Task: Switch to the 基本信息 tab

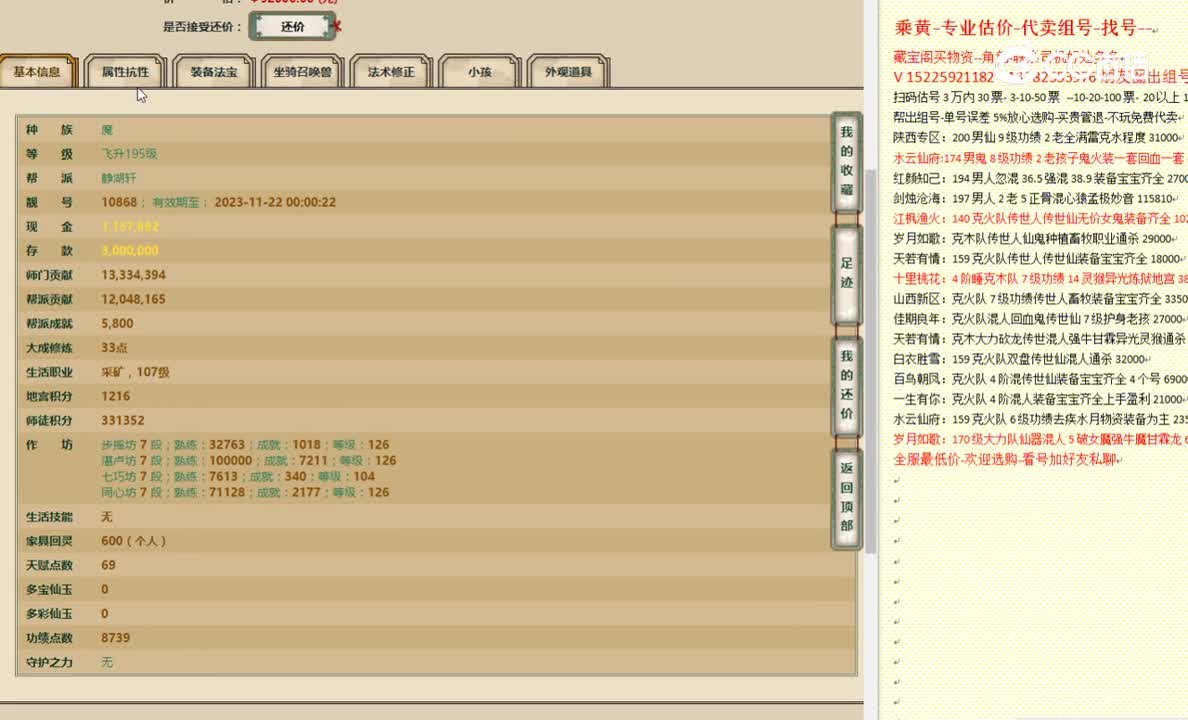Action: pyautogui.click(x=37, y=72)
